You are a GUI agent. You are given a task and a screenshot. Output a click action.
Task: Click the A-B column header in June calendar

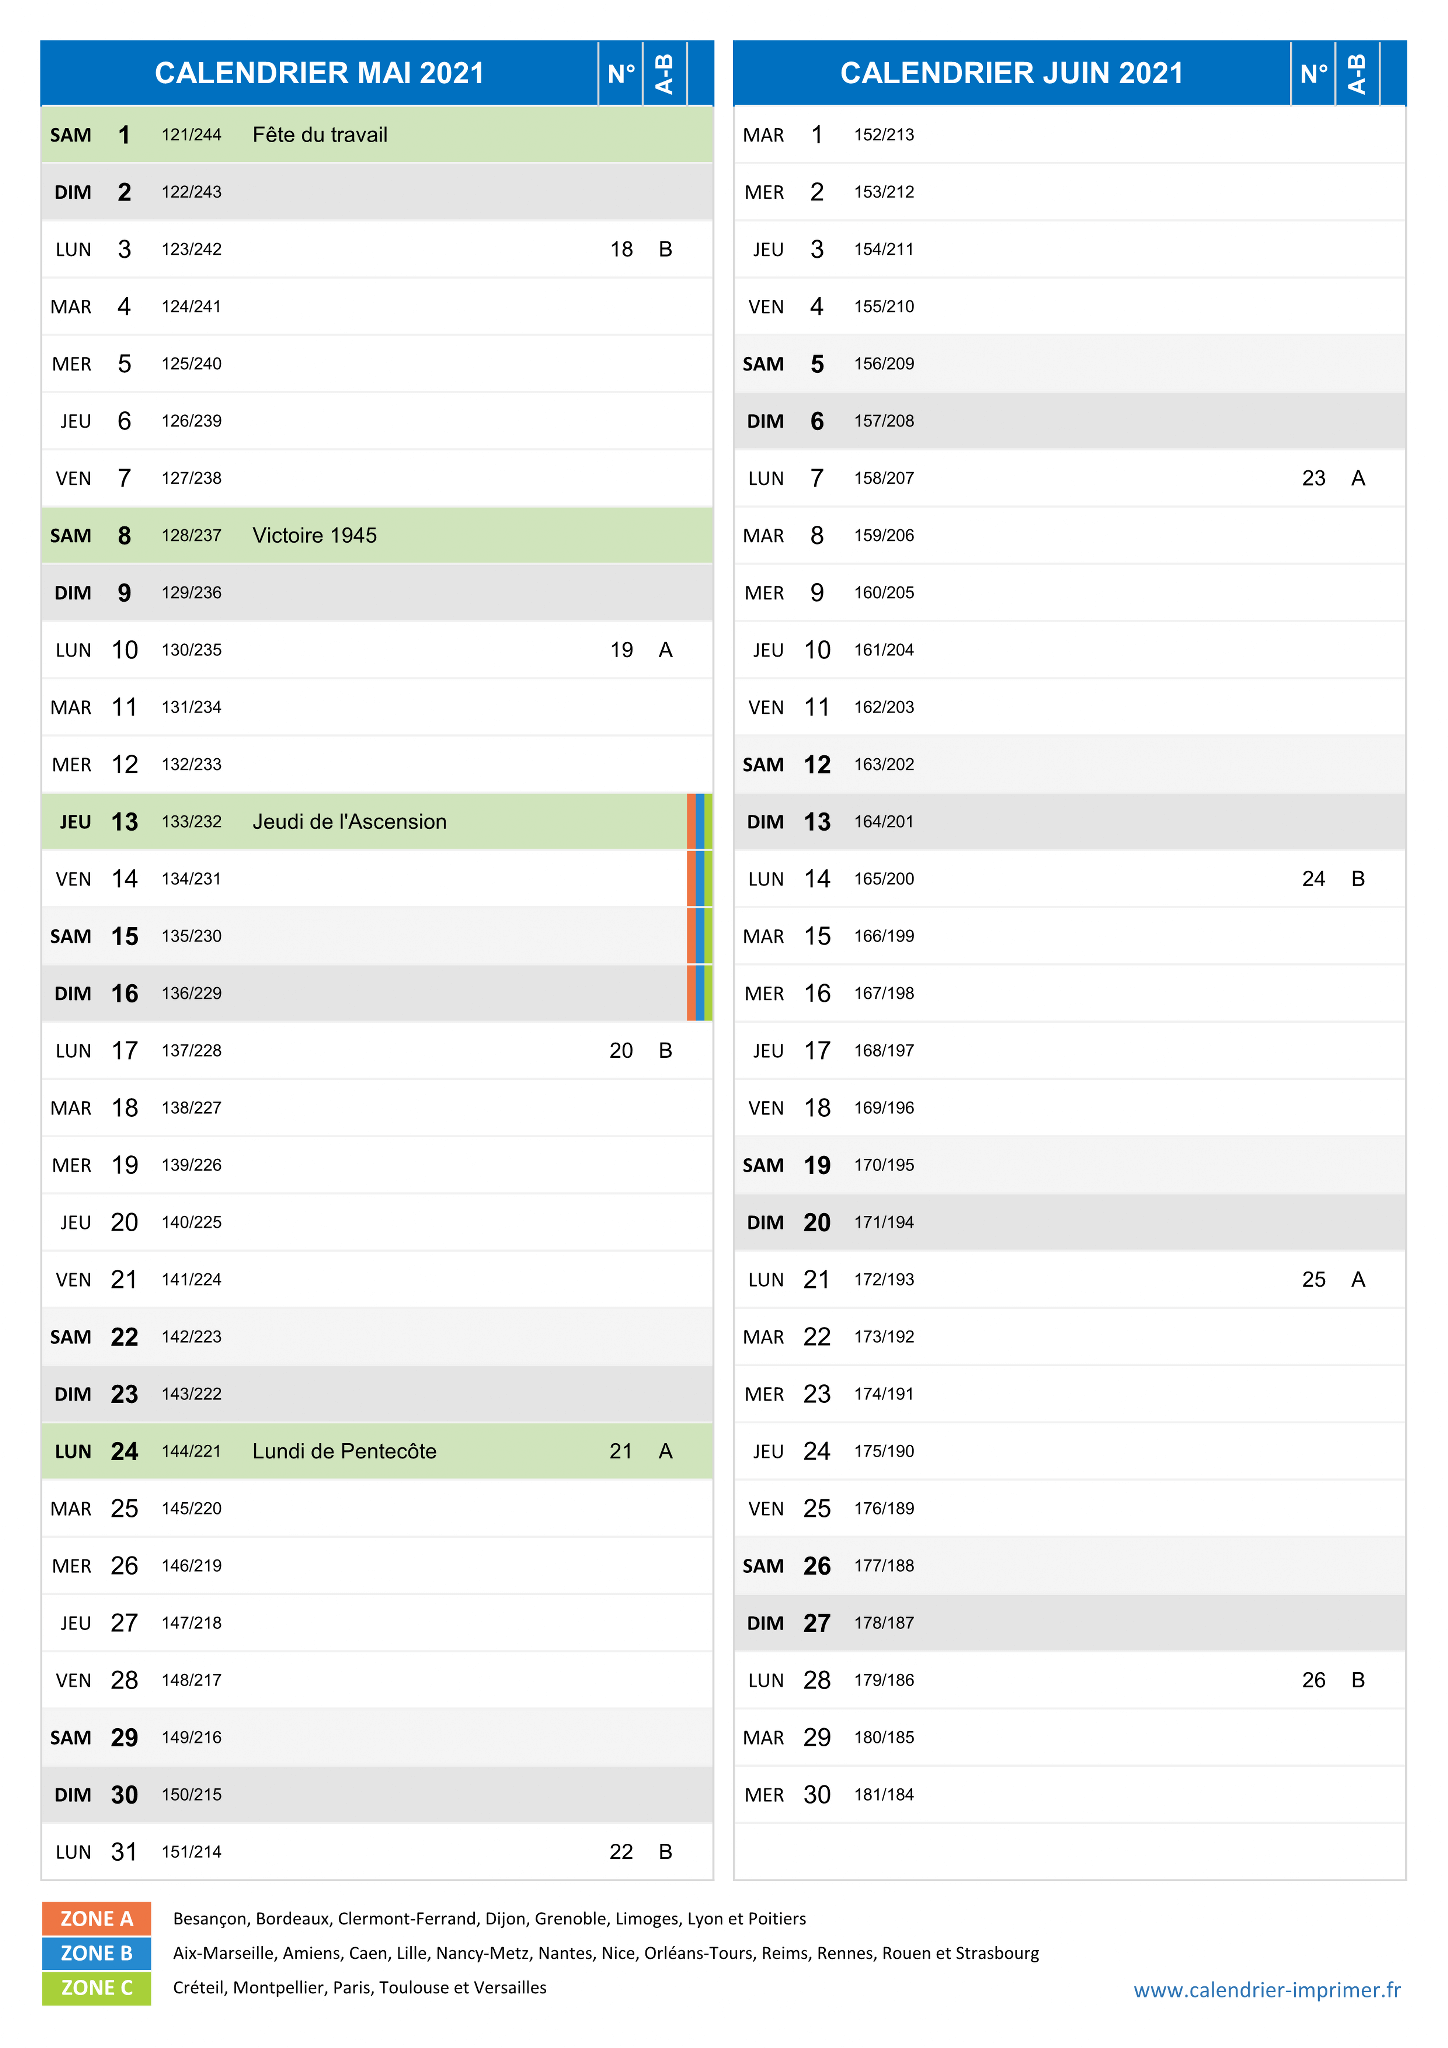click(1357, 73)
